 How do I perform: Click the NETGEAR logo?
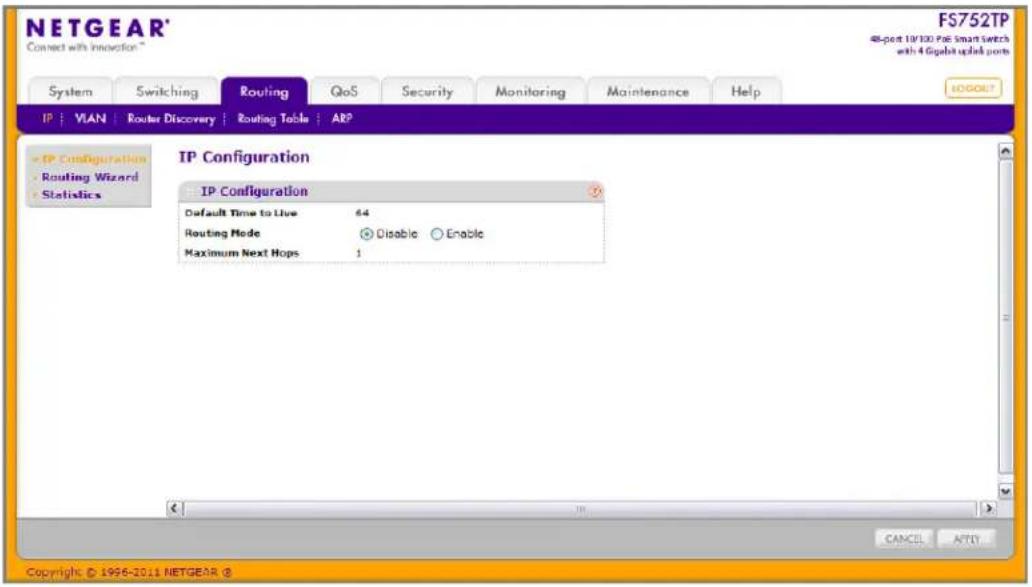(97, 28)
